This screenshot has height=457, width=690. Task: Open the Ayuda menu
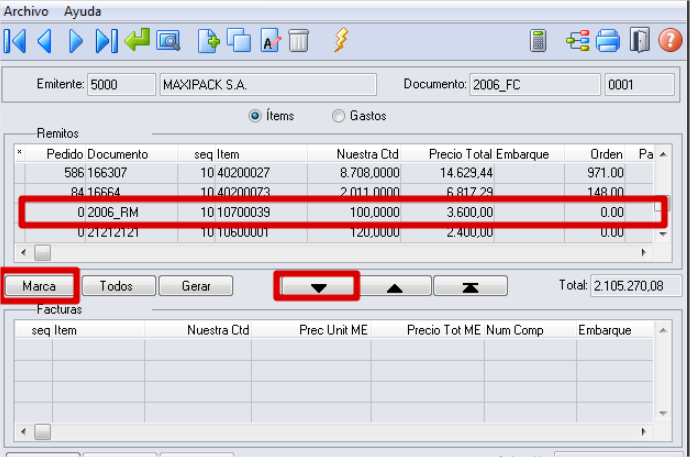[x=83, y=11]
